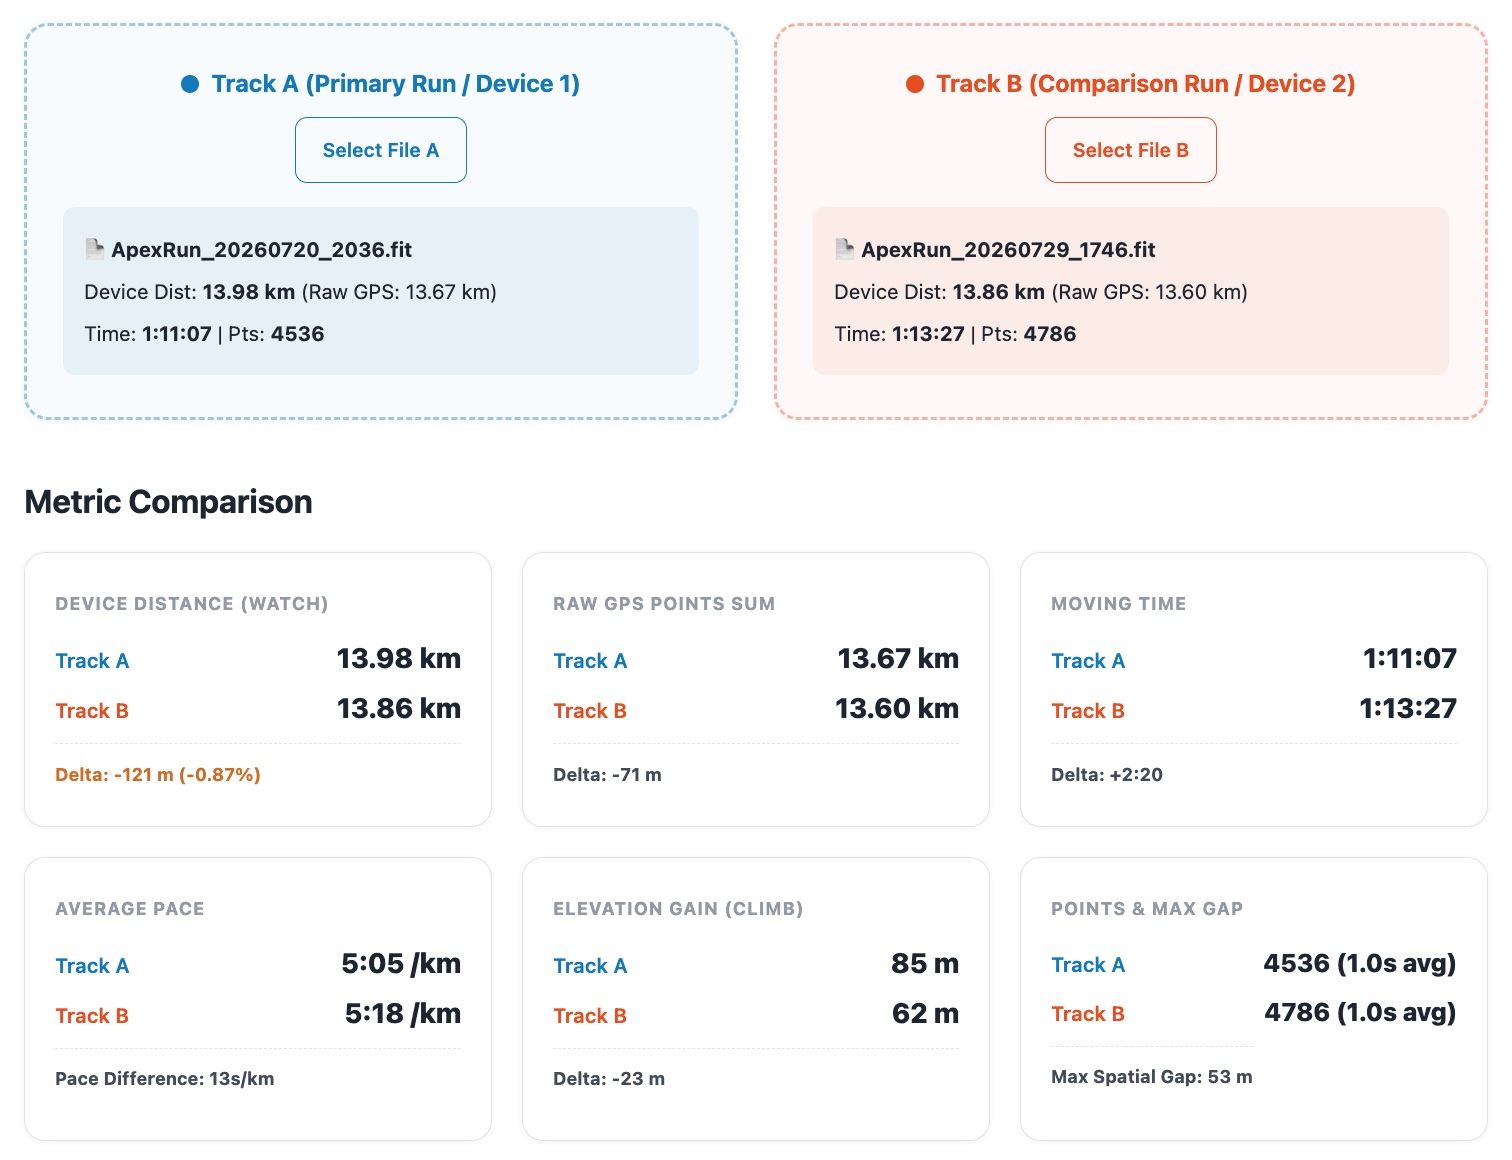Click Track A label in Raw GPS Points card
1512x1160 pixels.
coord(590,661)
